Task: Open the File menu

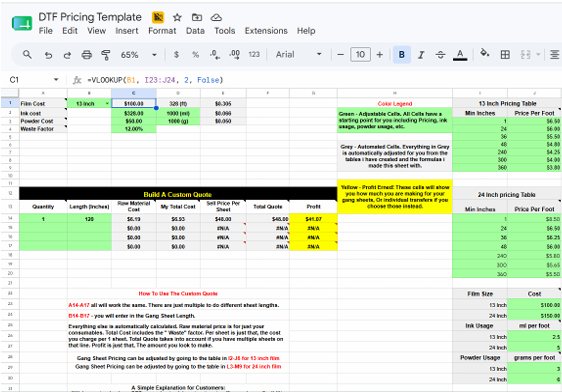Action: pyautogui.click(x=46, y=31)
